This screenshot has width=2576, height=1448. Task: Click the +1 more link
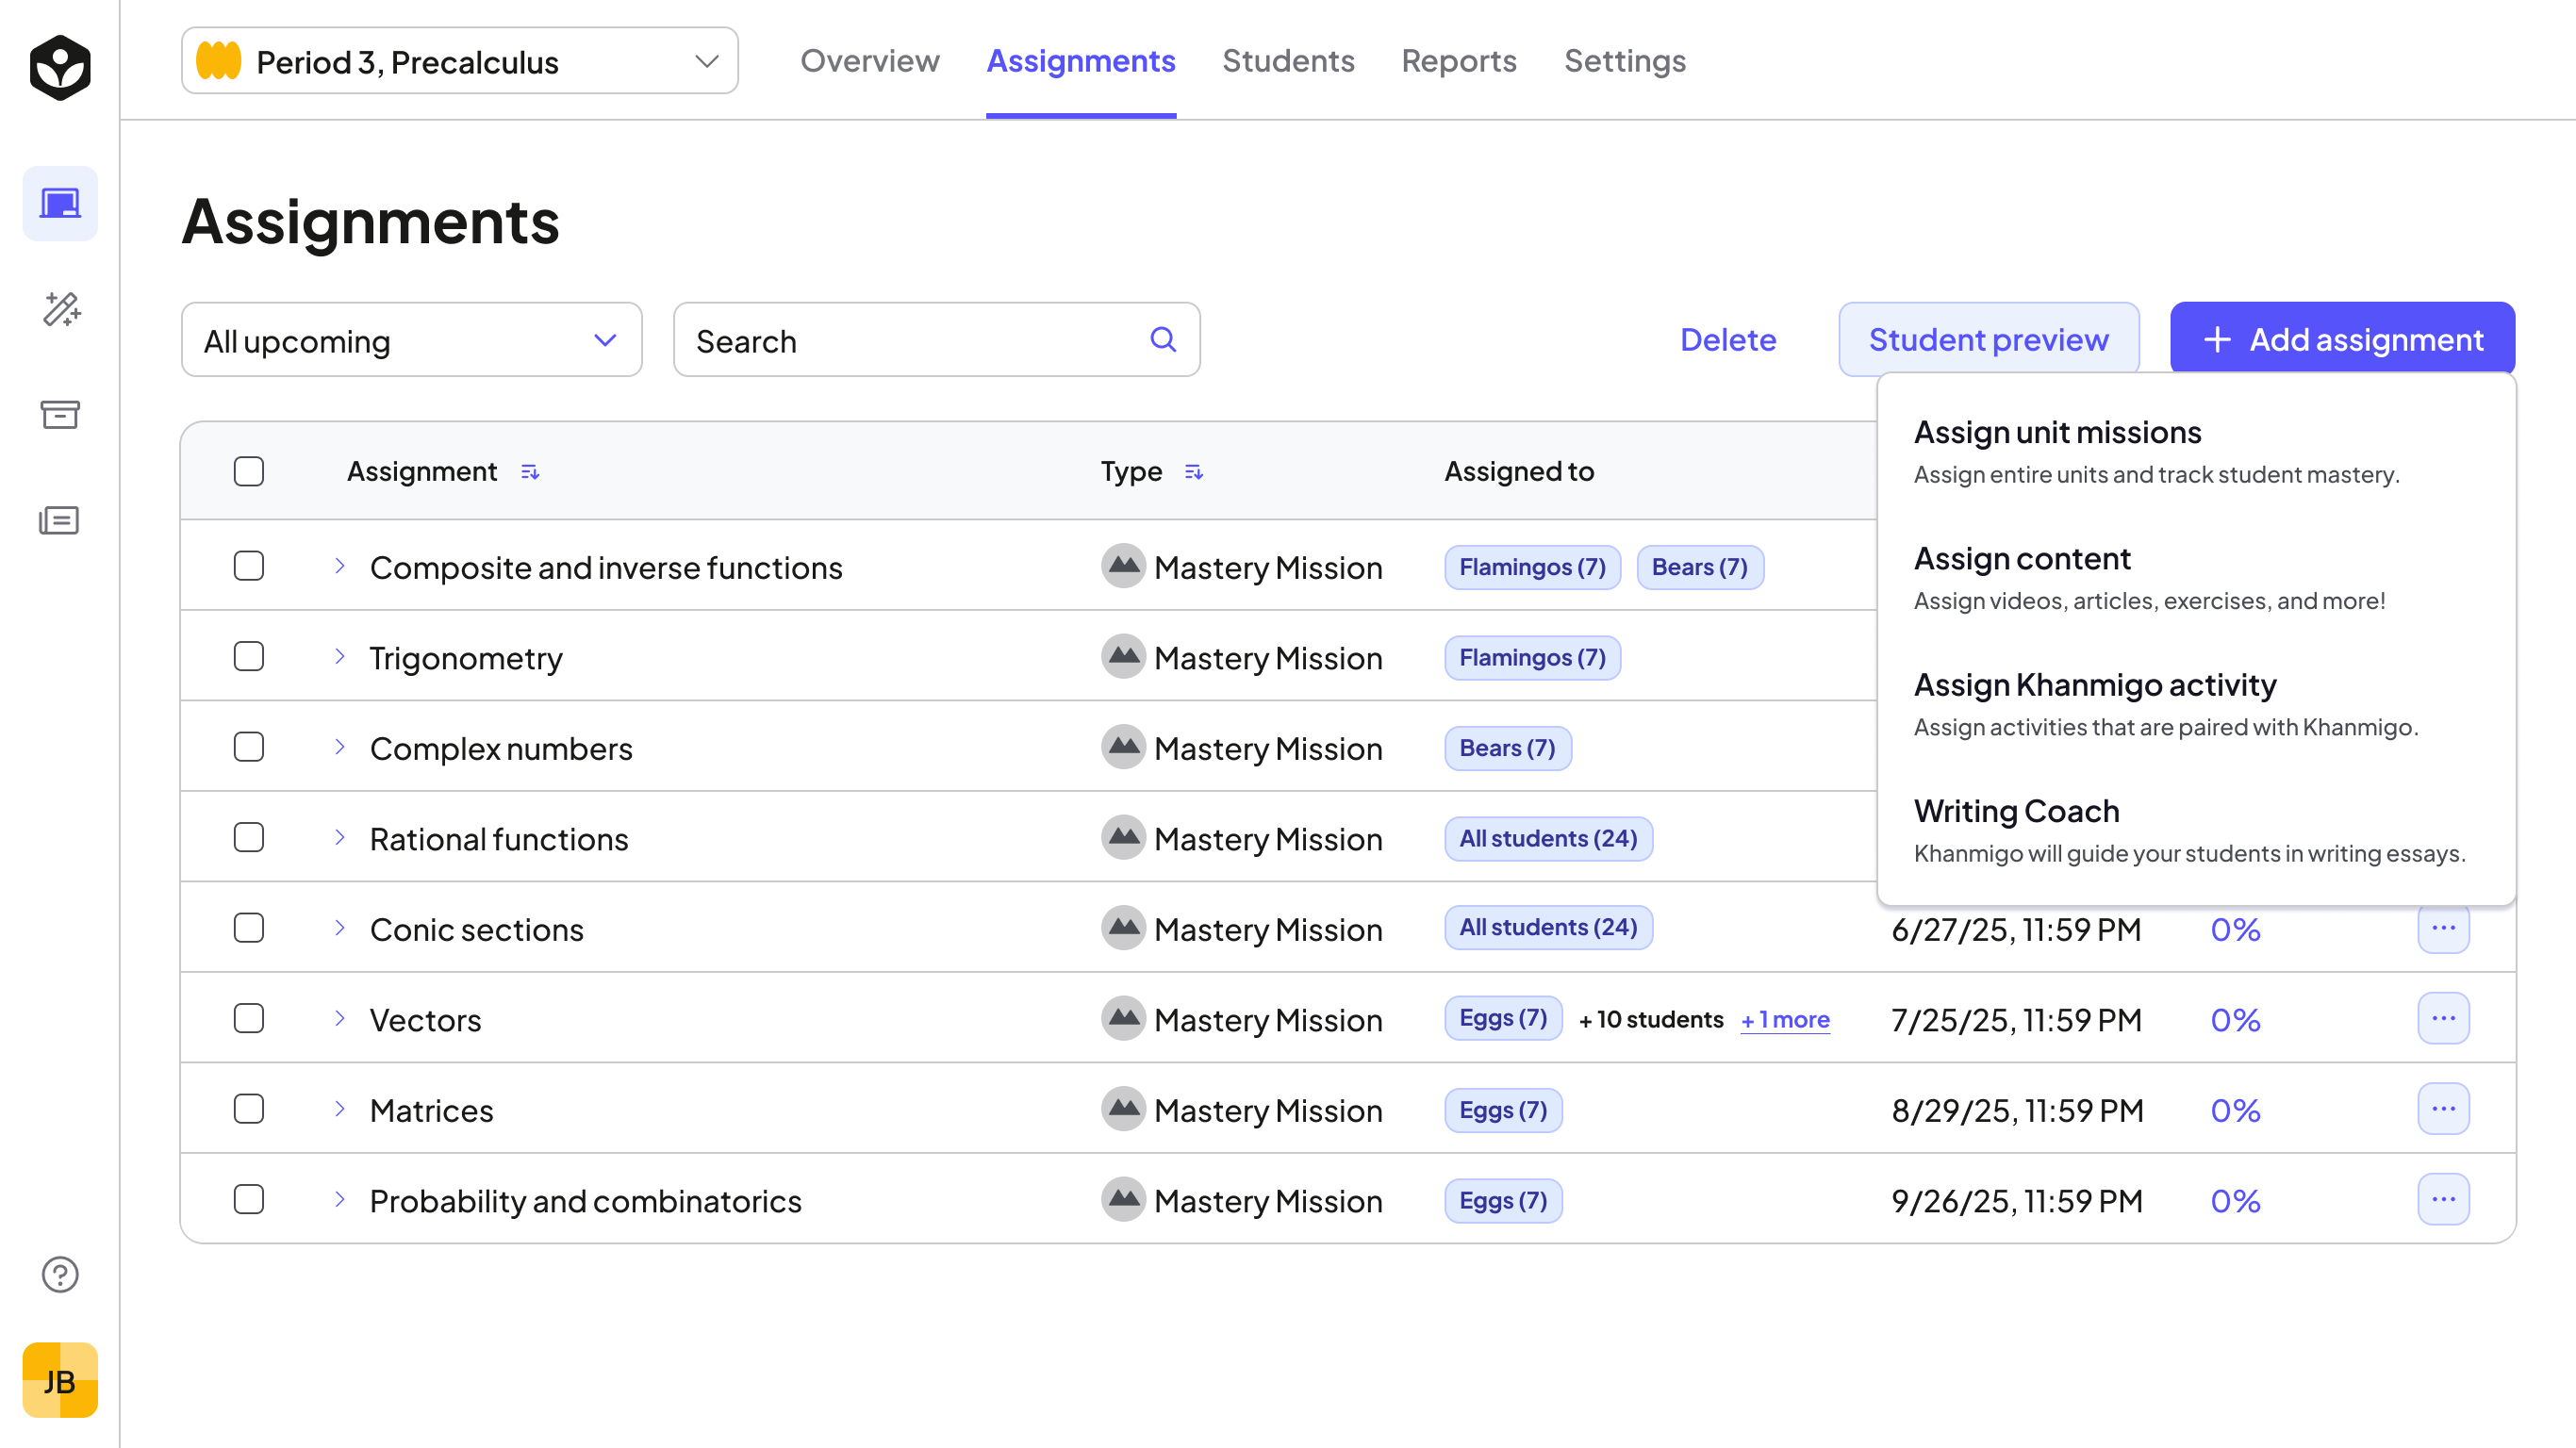point(1785,1020)
